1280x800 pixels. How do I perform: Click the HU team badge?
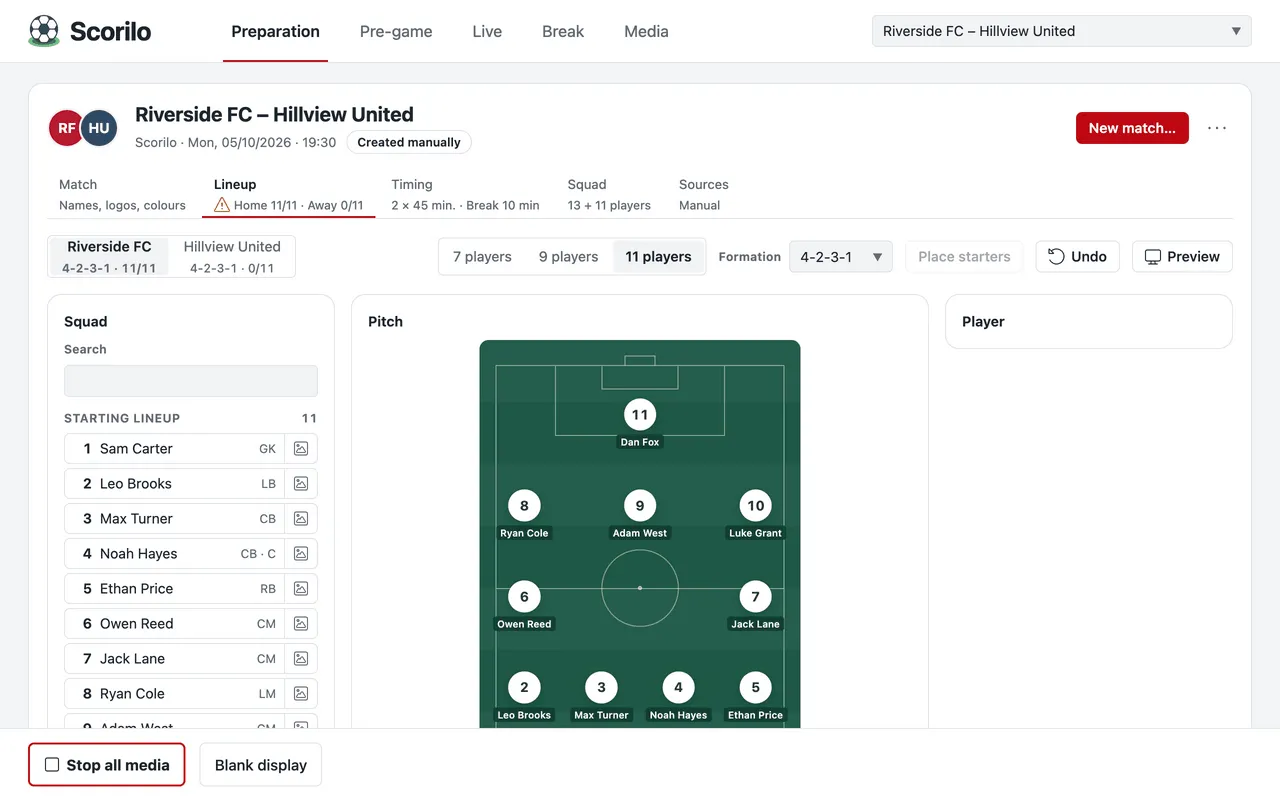pyautogui.click(x=99, y=128)
